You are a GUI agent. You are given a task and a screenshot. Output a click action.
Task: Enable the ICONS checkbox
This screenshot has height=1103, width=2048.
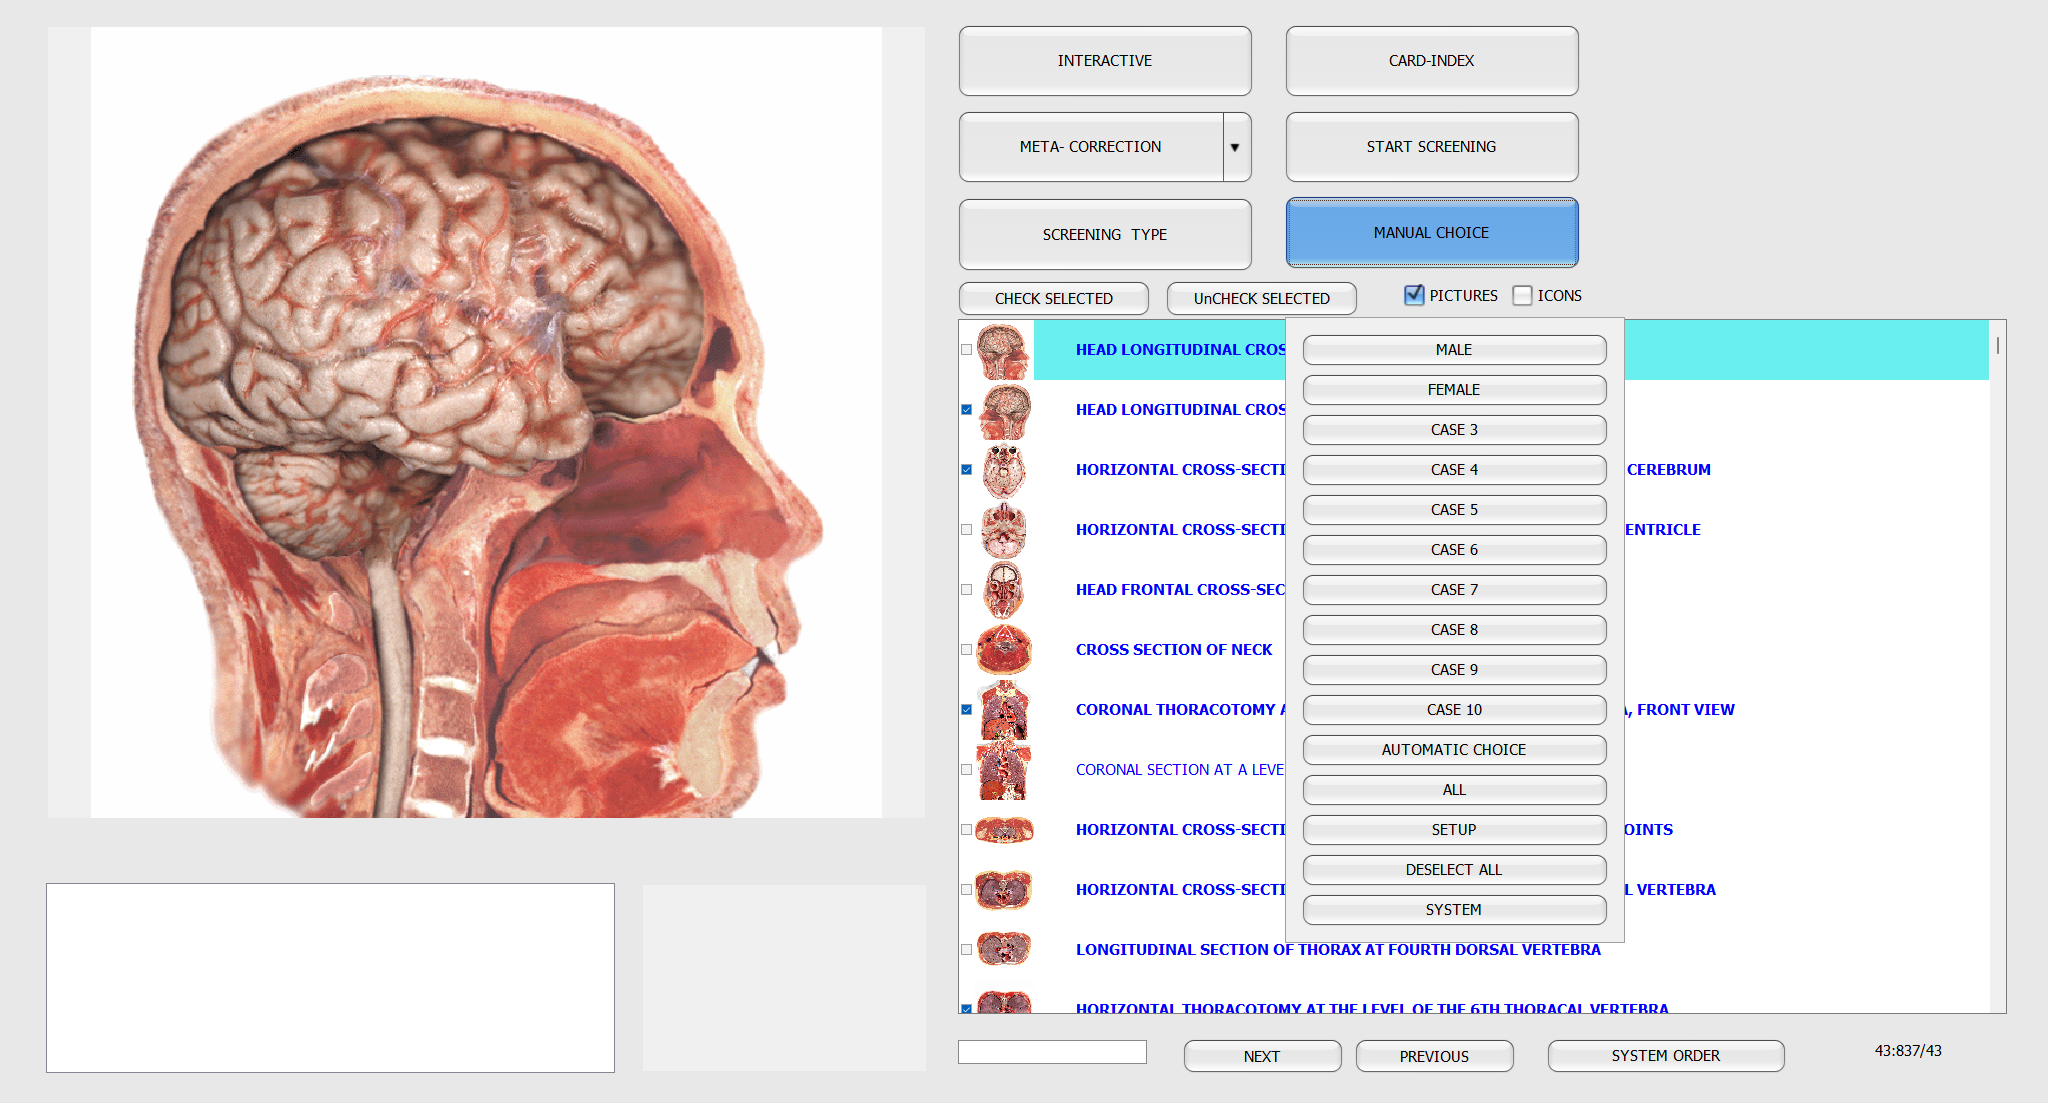1522,295
